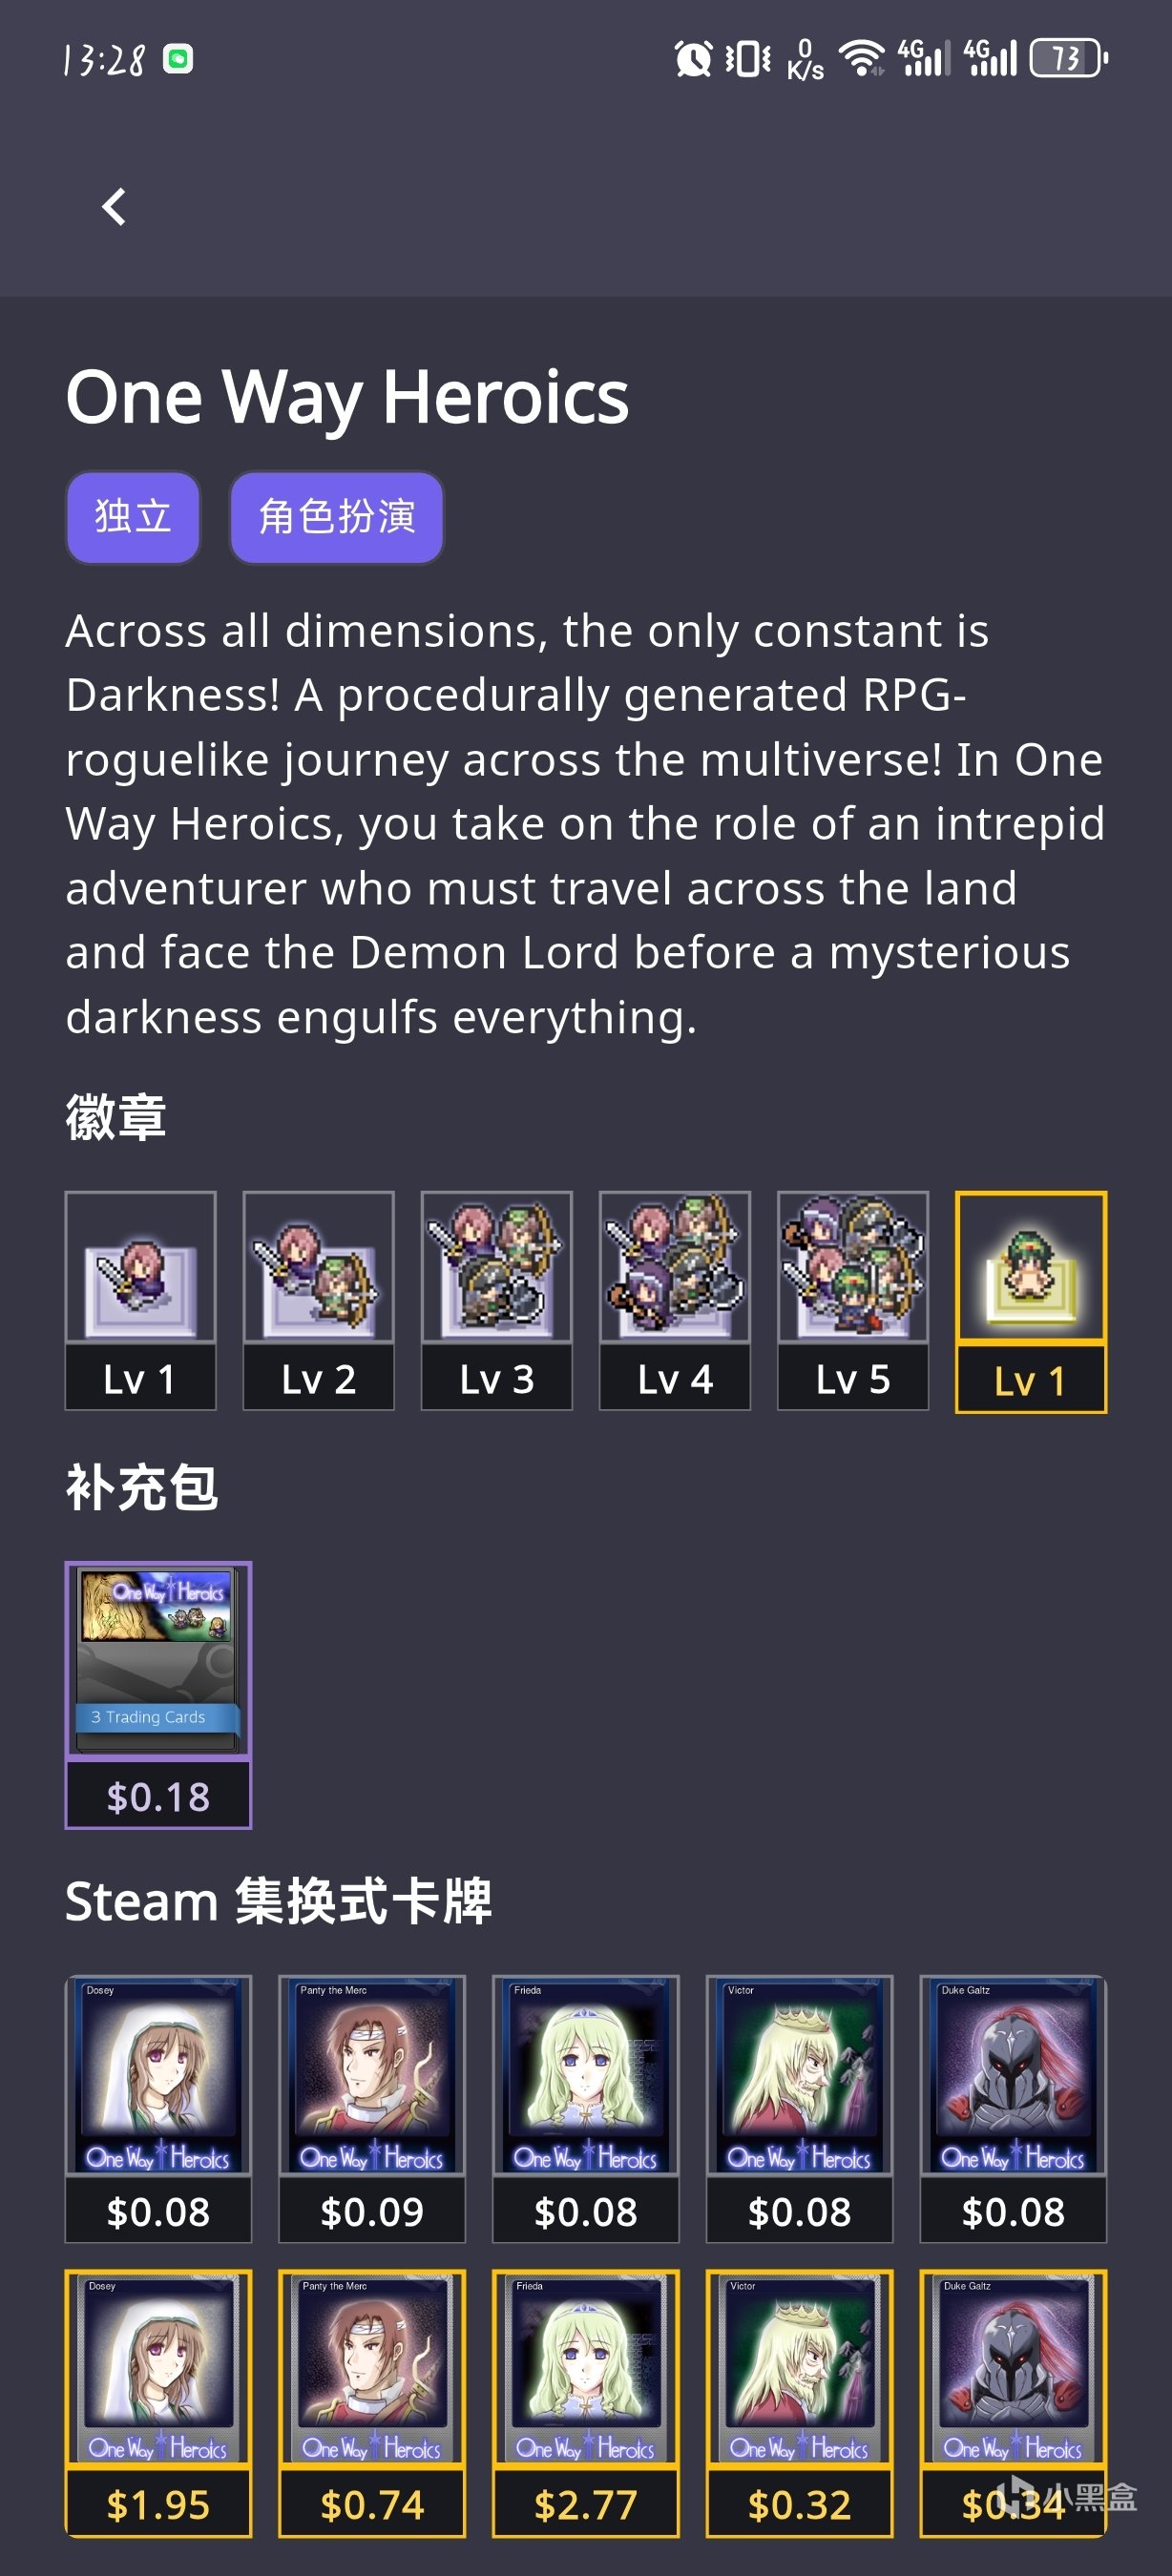Select the Lv 2 badge icon
The width and height of the screenshot is (1172, 2576).
pos(318,1300)
